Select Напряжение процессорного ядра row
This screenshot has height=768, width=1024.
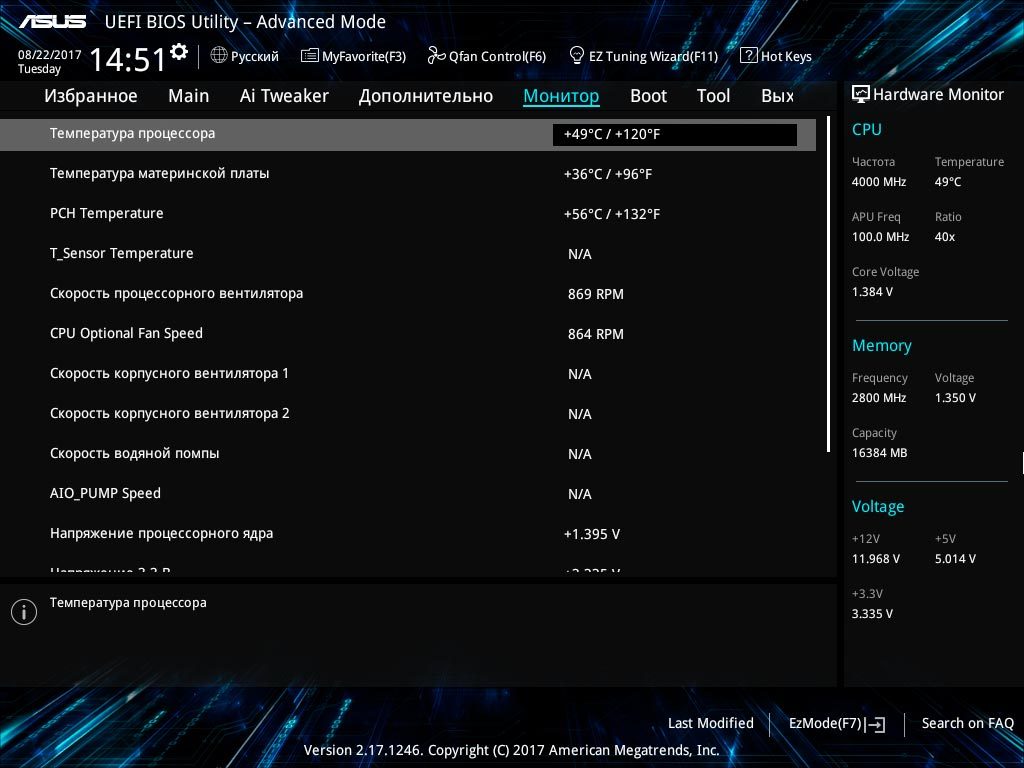pos(408,534)
